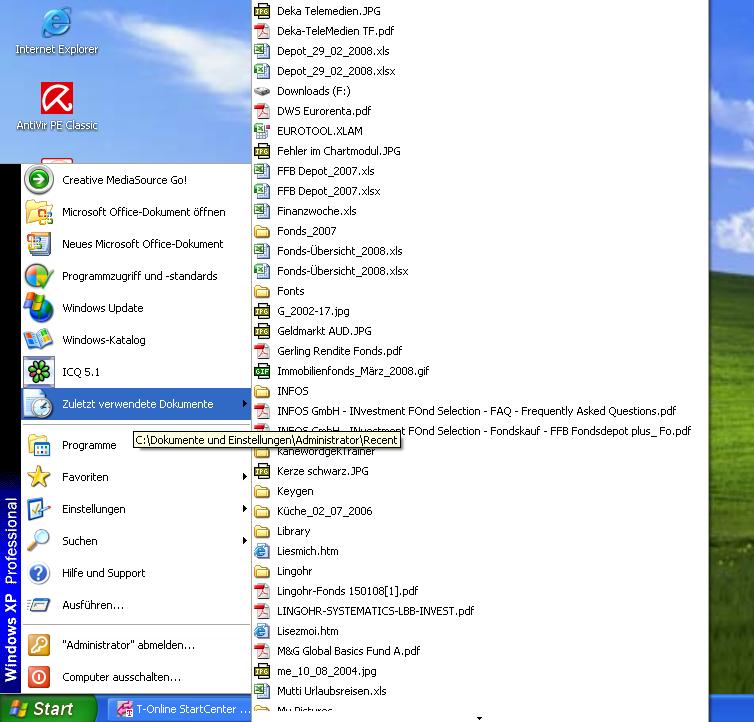
Task: Expand the Einstellungen submenu arrow
Action: coord(244,509)
